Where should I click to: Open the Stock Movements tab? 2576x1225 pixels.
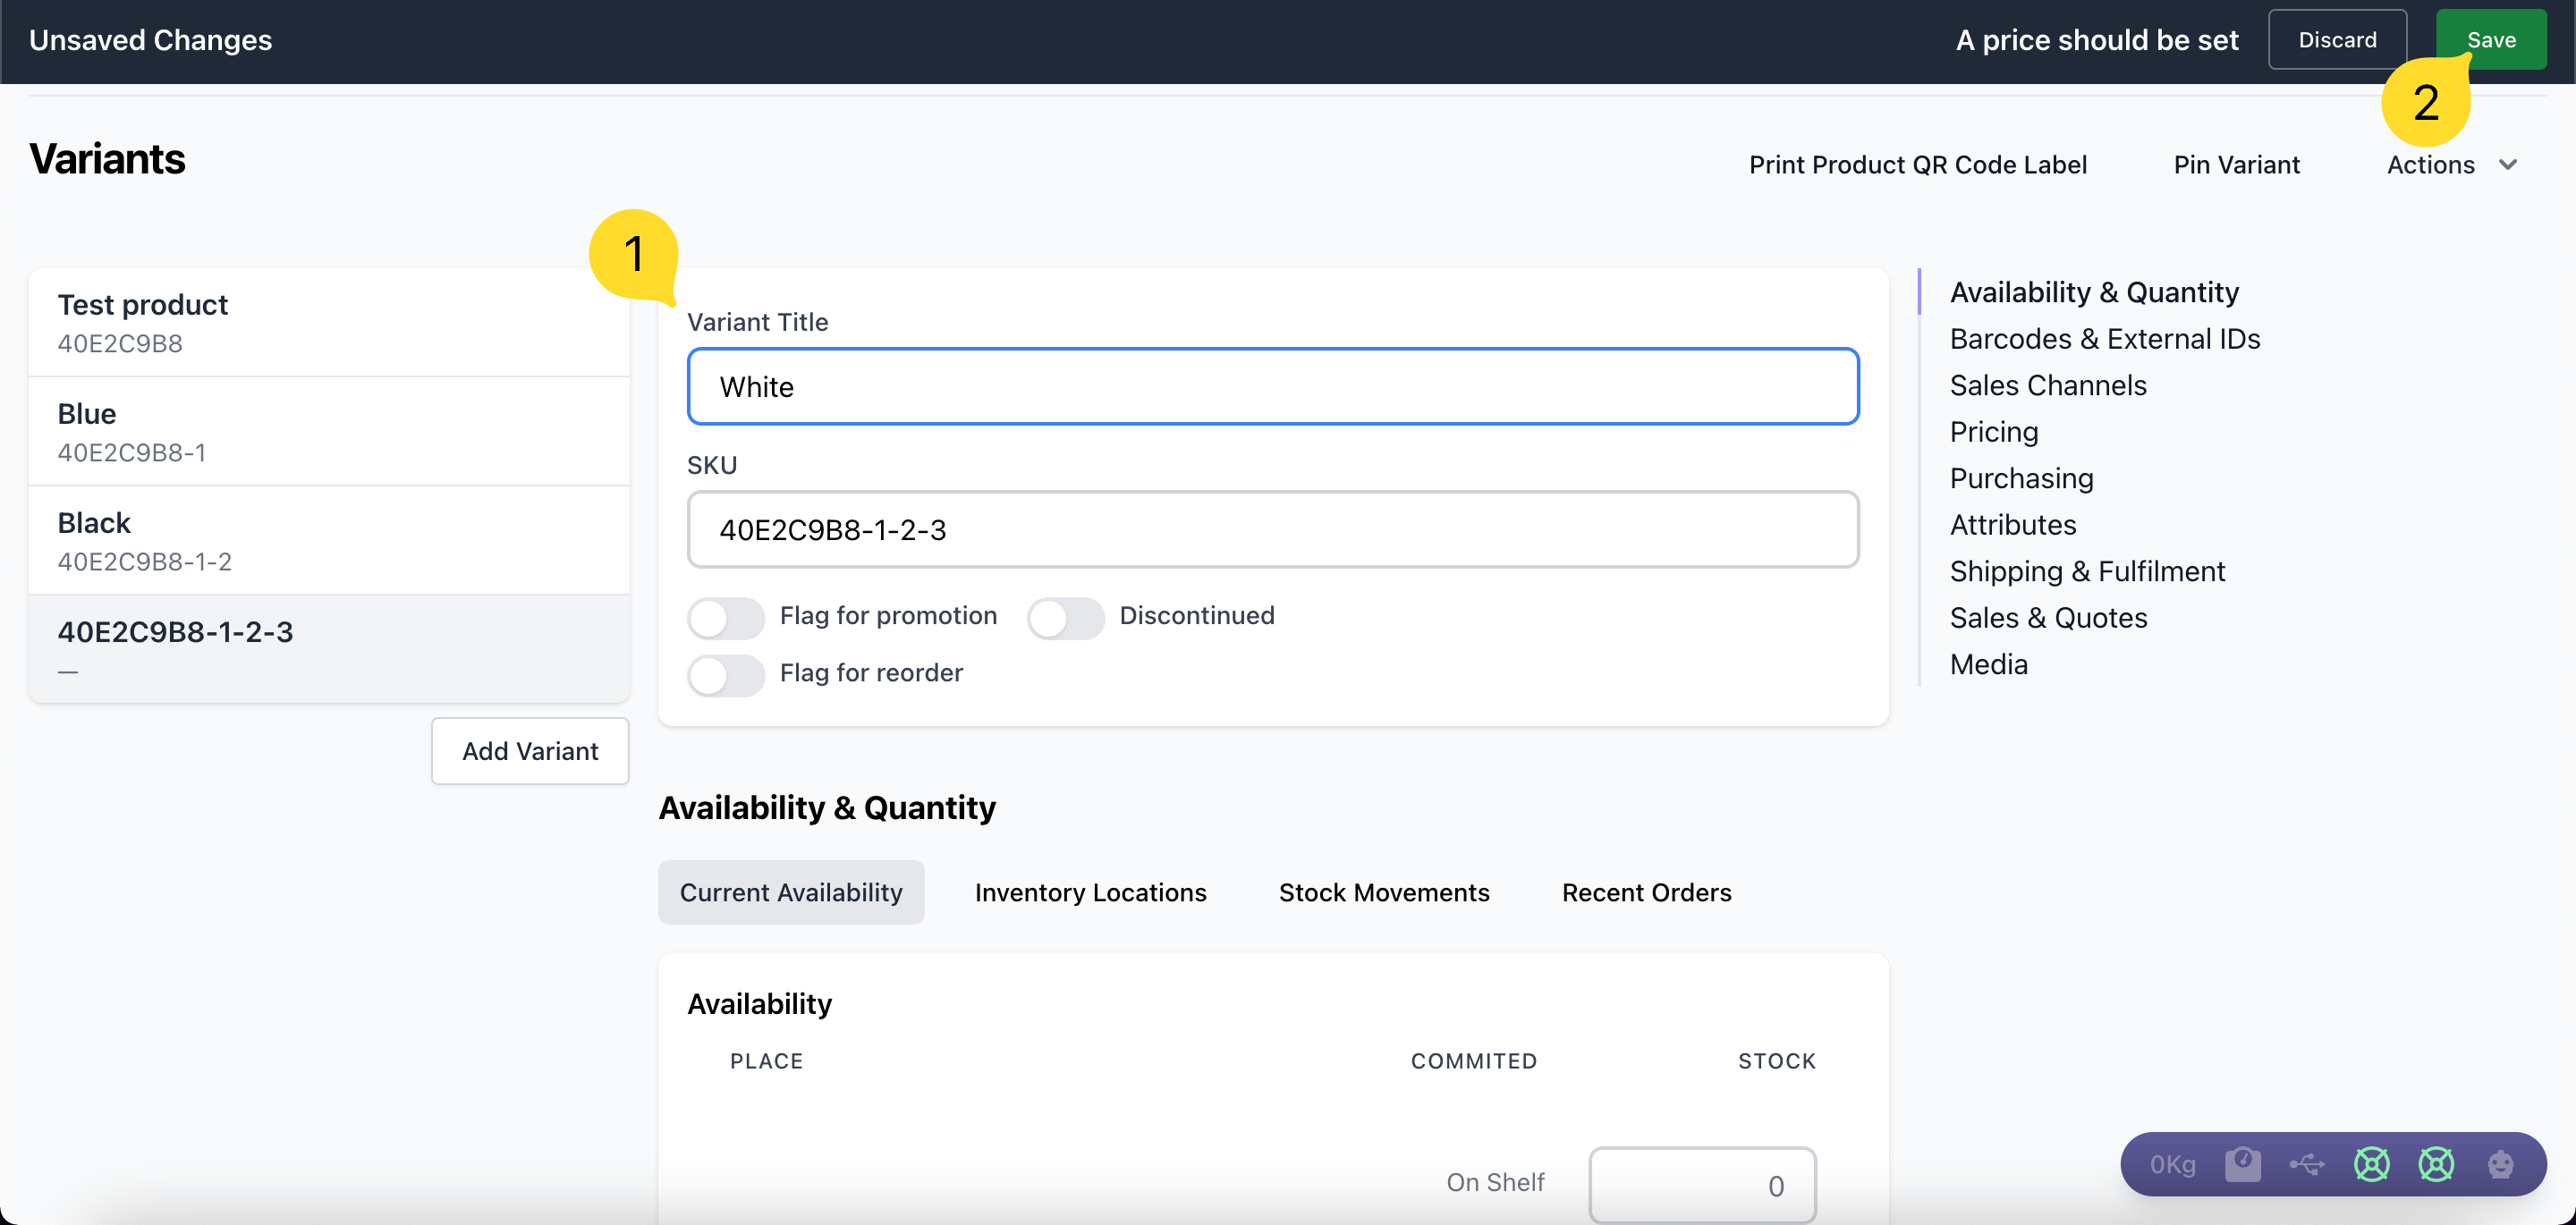click(1384, 892)
